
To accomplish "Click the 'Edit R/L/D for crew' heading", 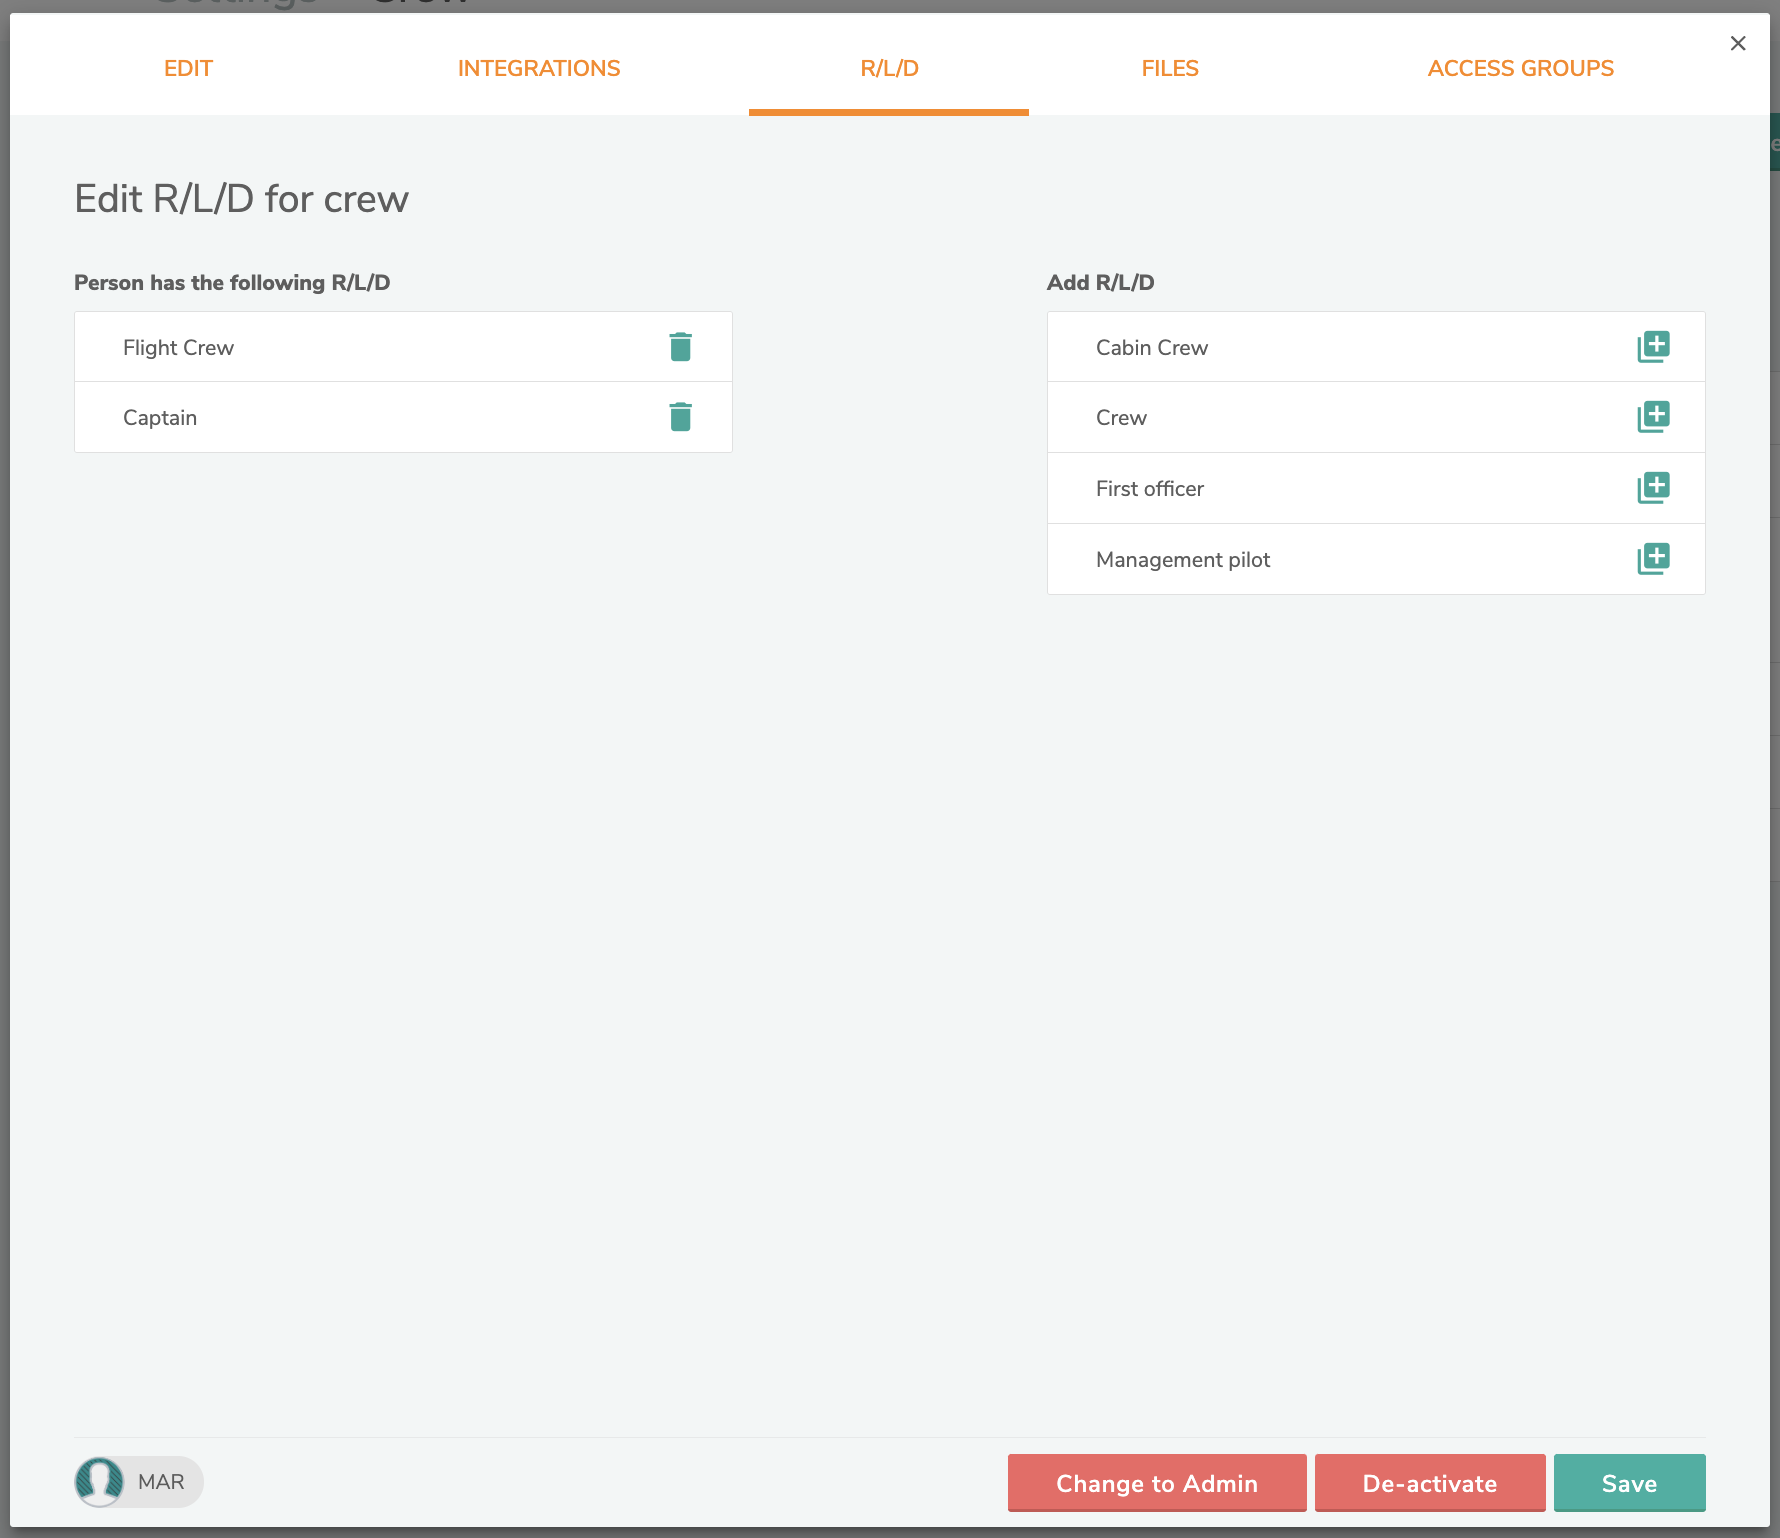I will [x=241, y=199].
